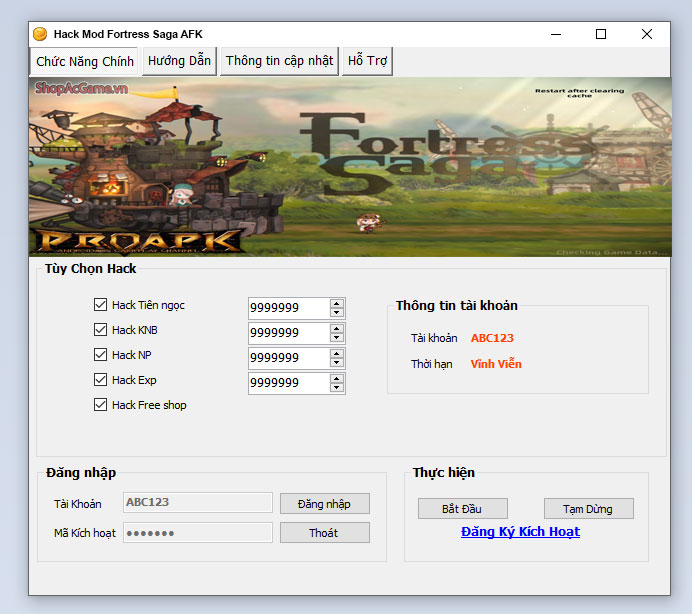Increase Hack KNB value with up arrow
Image resolution: width=693 pixels, height=616 pixels.
tap(337, 329)
